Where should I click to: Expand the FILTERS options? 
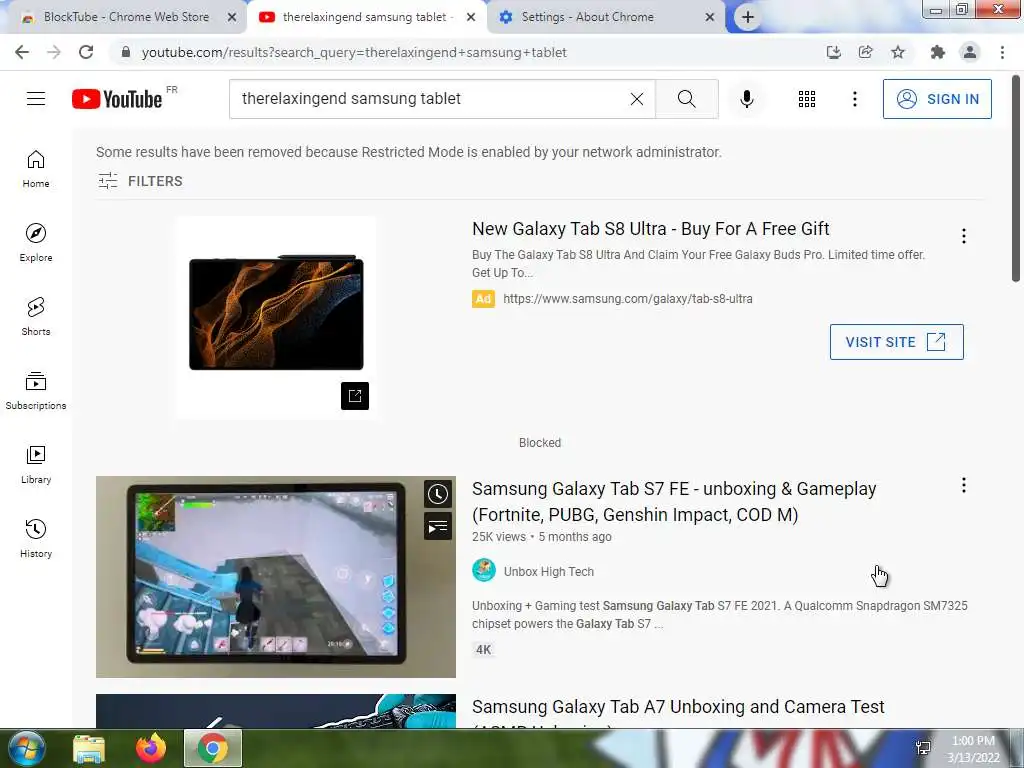pyautogui.click(x=140, y=181)
